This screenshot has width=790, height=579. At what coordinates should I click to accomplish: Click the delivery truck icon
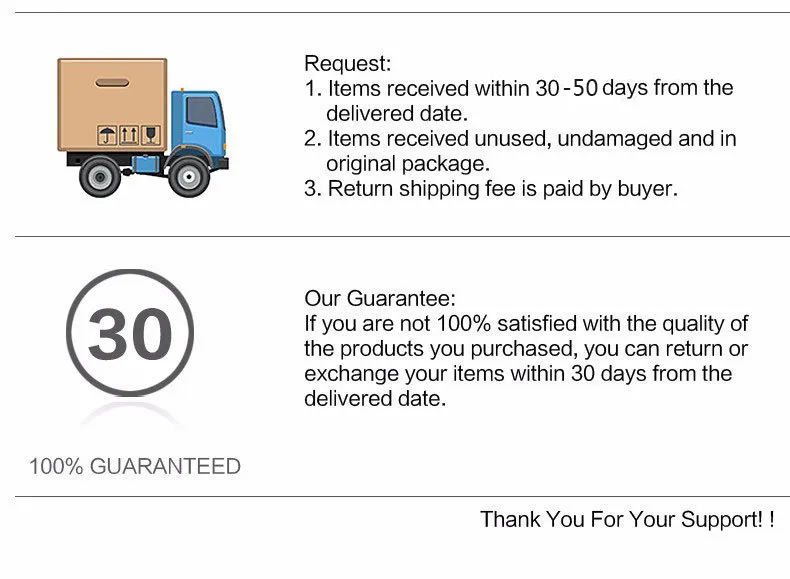[x=140, y=127]
